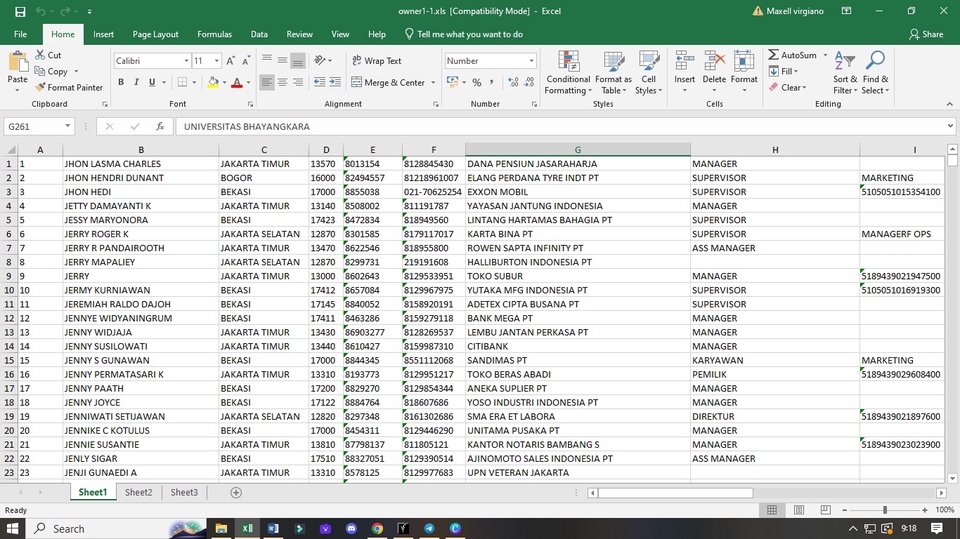960x539 pixels.
Task: Click the Share button
Action: point(926,34)
